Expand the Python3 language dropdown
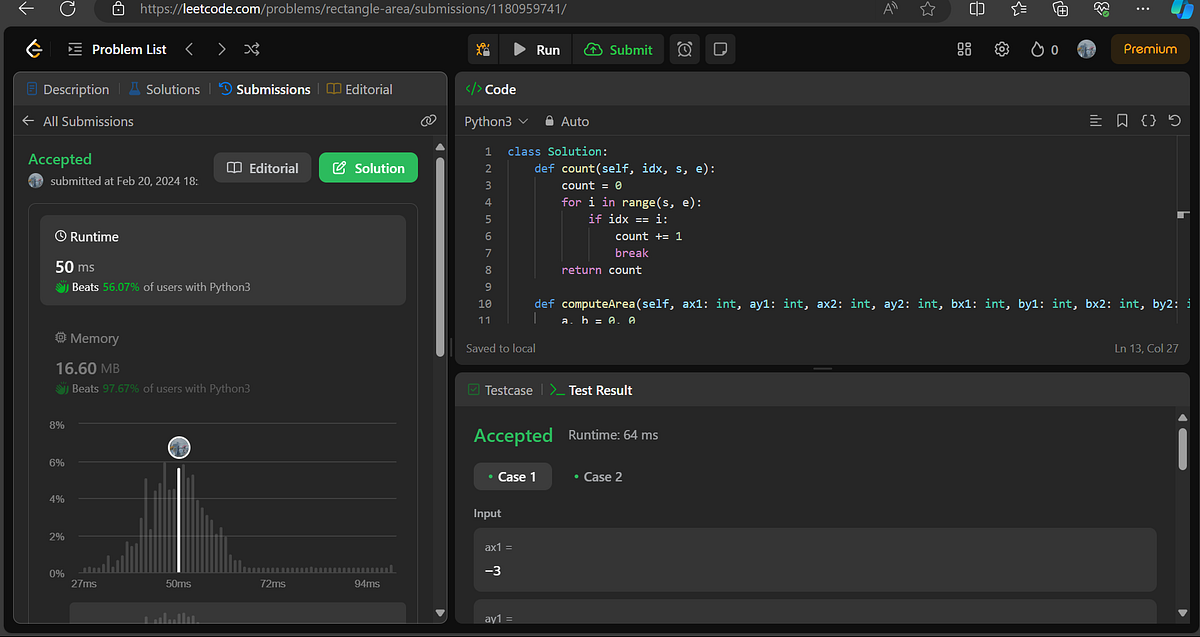 [496, 121]
